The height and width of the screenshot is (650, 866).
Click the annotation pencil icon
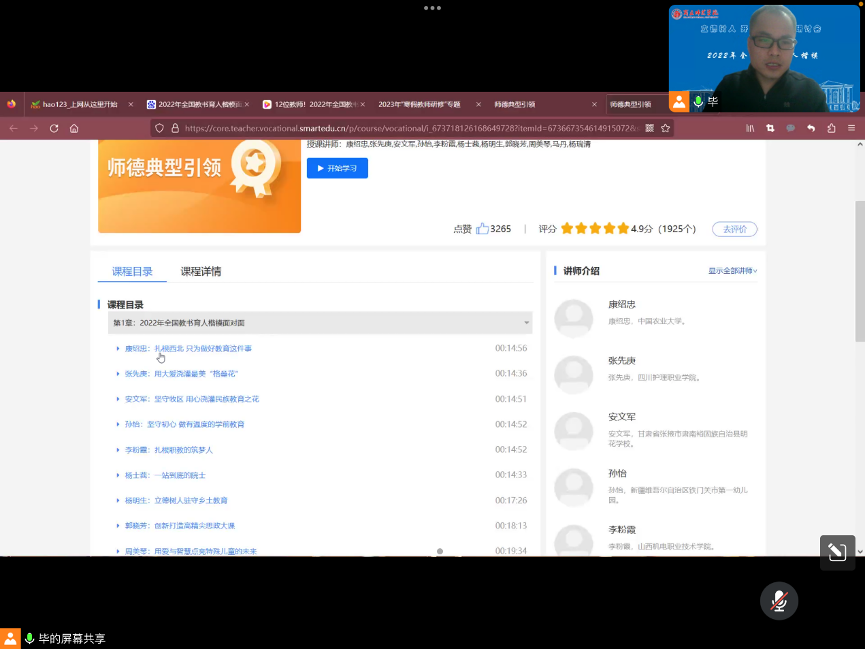coord(836,552)
